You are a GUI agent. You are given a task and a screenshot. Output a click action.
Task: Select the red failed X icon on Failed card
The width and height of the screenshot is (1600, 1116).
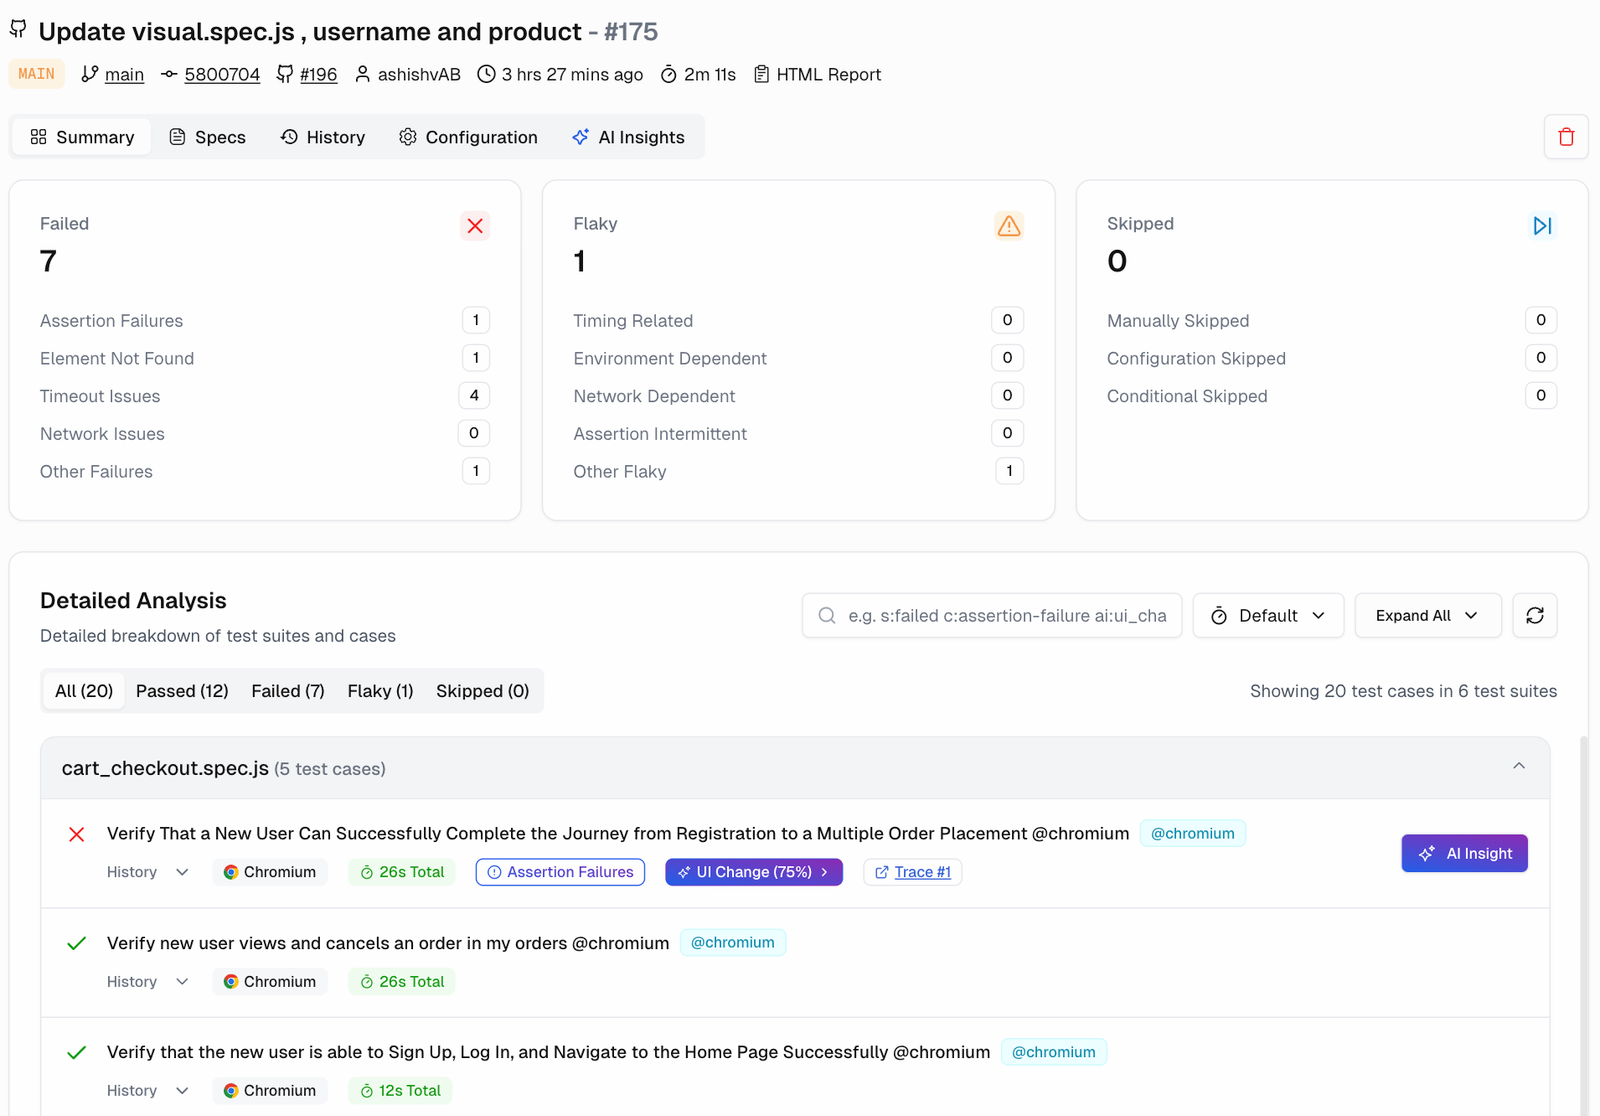pyautogui.click(x=475, y=226)
